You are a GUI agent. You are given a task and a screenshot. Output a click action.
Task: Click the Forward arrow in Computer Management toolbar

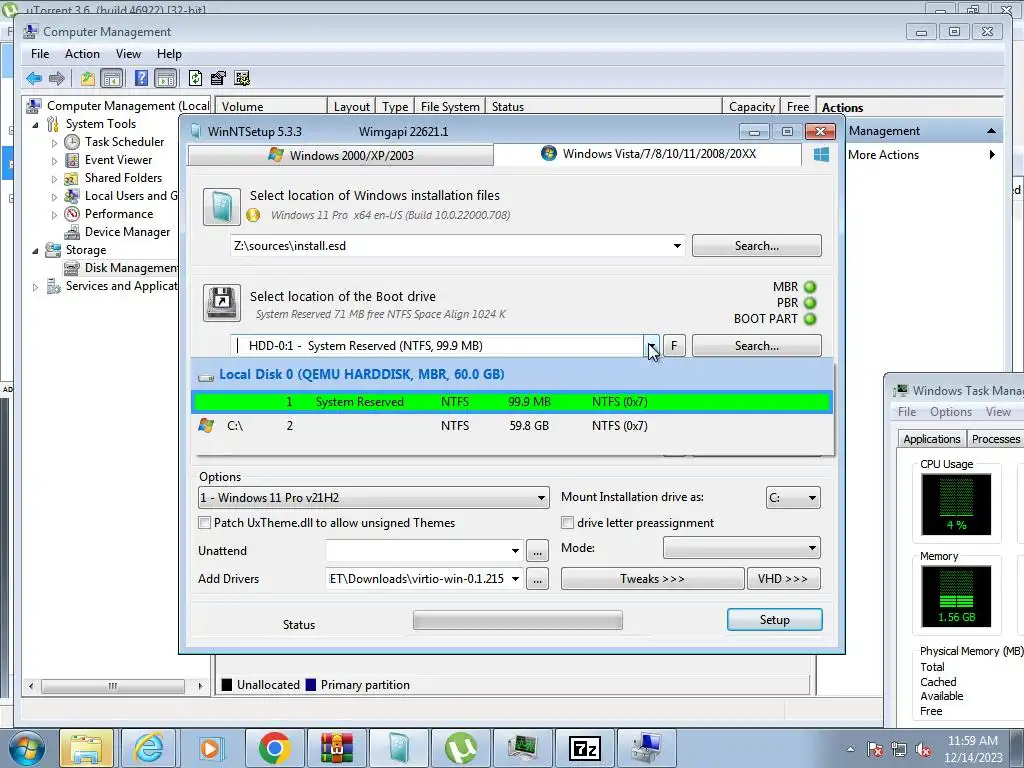(57, 78)
